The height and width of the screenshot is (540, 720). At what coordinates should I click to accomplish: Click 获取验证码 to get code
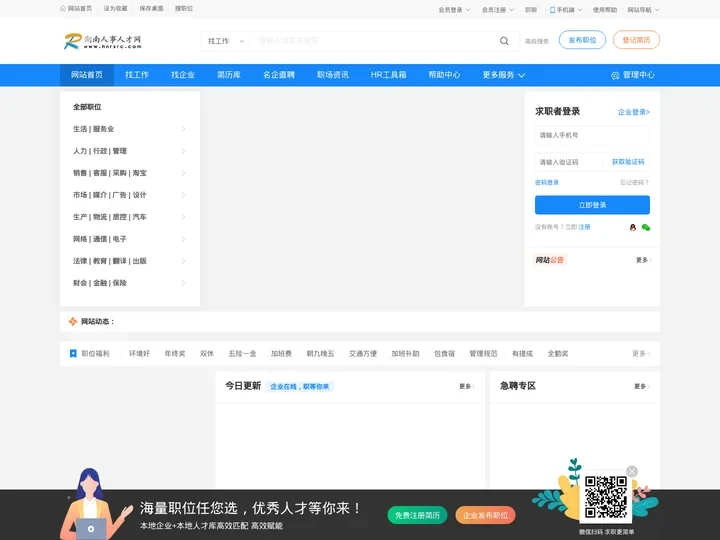628,162
